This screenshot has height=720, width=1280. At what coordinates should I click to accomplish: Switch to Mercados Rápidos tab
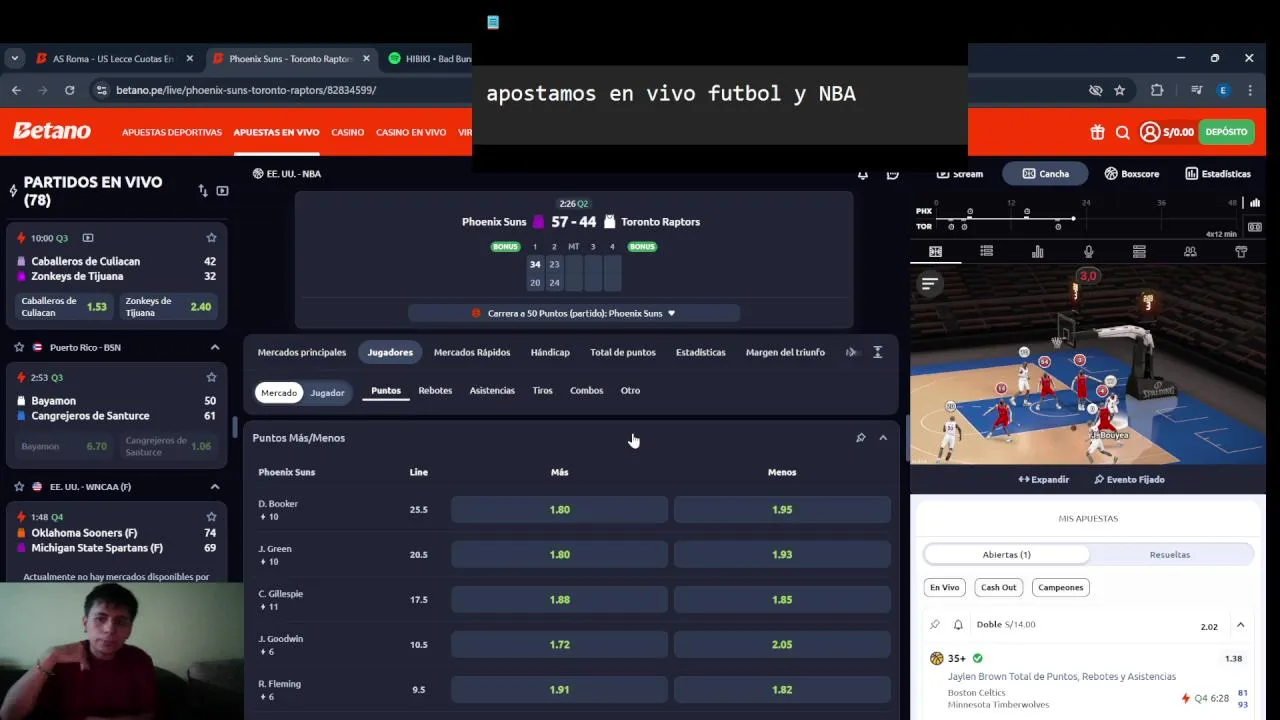[x=472, y=352]
